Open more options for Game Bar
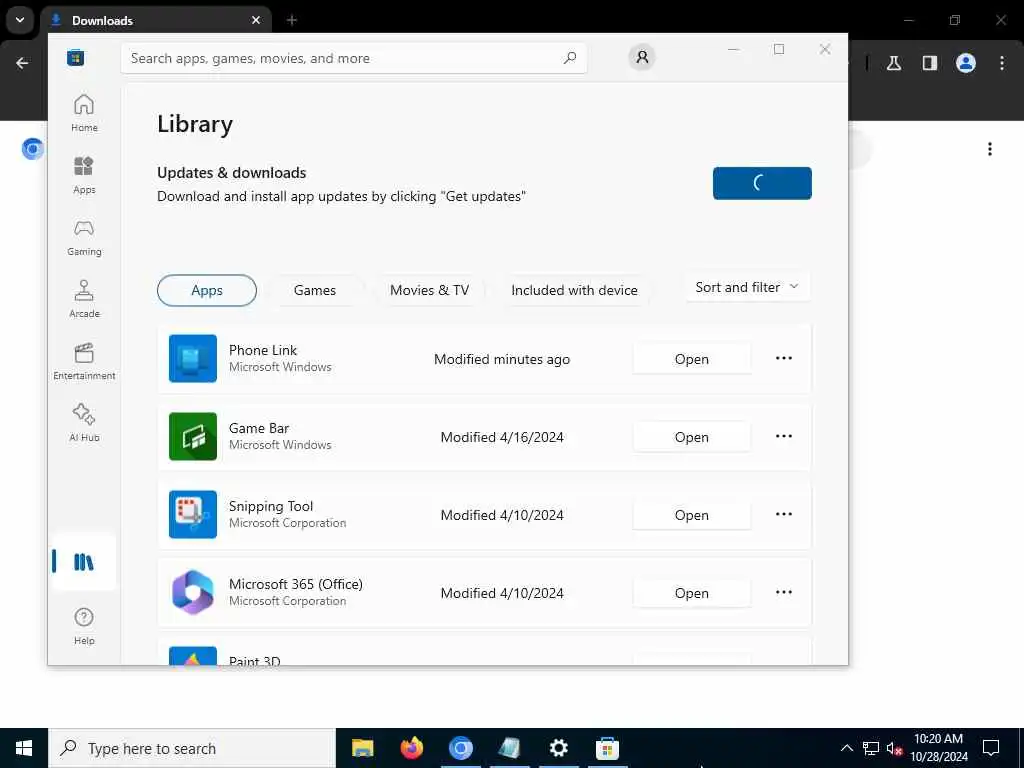The width and height of the screenshot is (1024, 768). pyautogui.click(x=784, y=436)
